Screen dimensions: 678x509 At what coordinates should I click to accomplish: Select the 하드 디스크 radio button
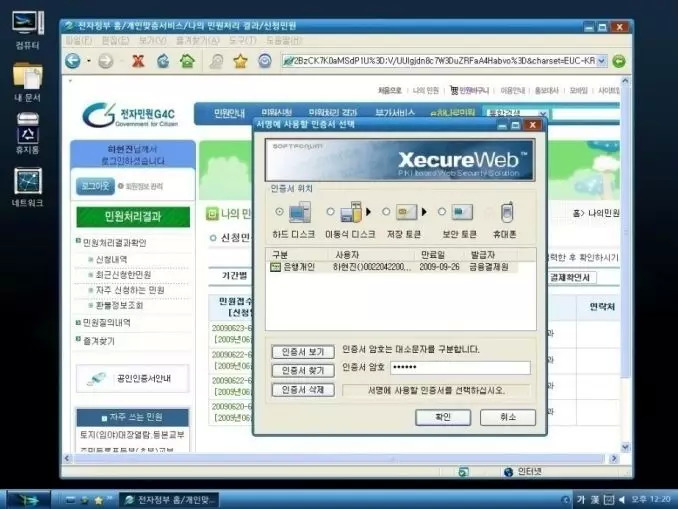point(279,211)
